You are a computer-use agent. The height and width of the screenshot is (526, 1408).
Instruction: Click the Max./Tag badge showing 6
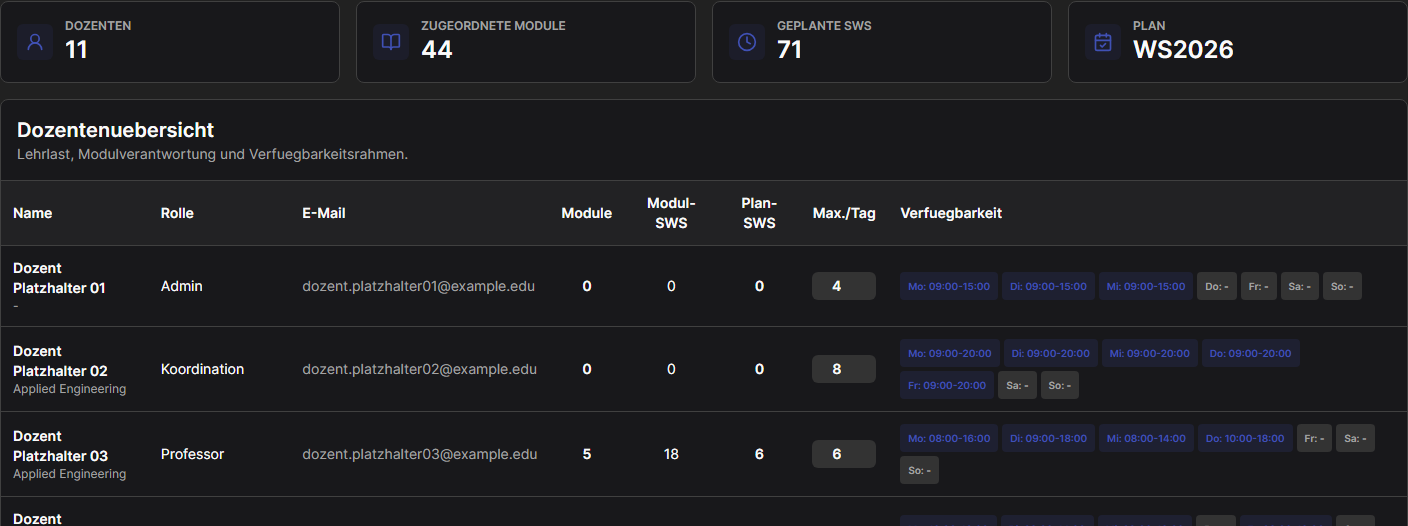coord(844,454)
